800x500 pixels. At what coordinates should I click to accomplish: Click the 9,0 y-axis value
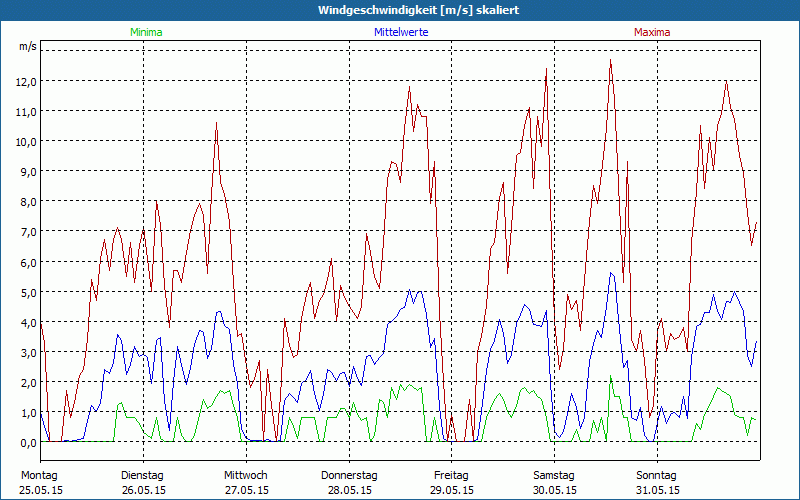pos(28,171)
